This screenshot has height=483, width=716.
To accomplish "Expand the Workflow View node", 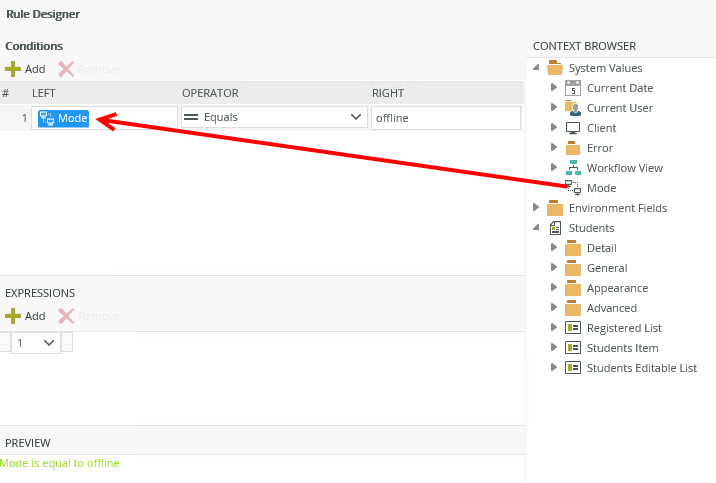I will pyautogui.click(x=553, y=167).
